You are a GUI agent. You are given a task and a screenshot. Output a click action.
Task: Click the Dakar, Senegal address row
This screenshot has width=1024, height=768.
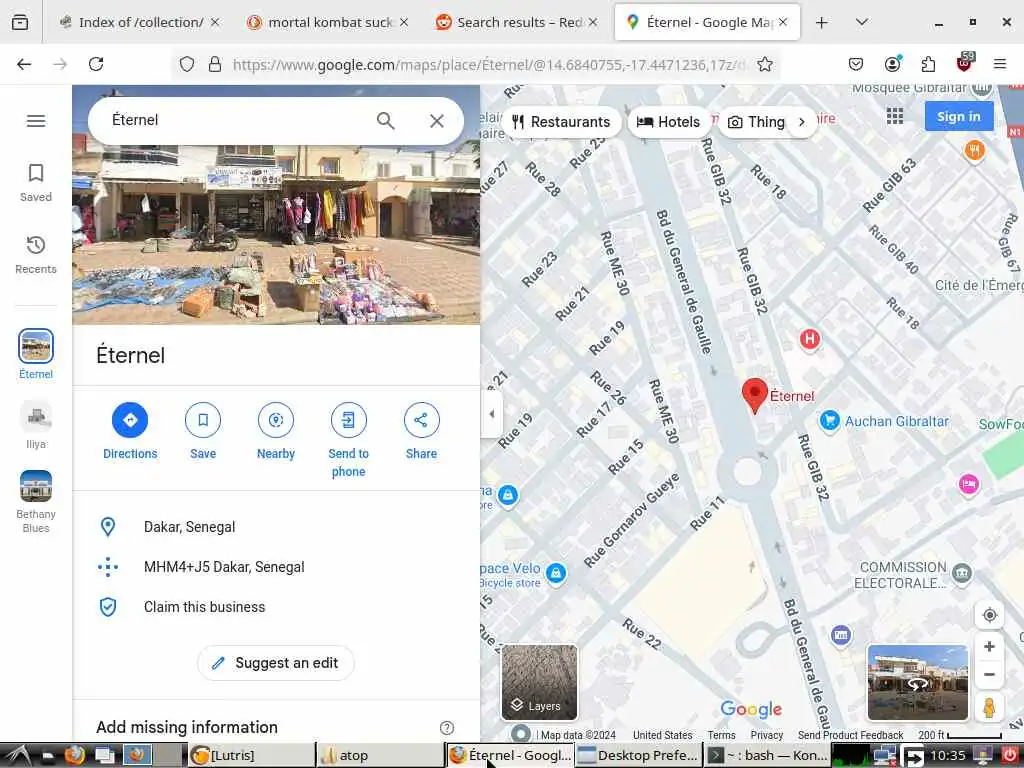(x=276, y=527)
